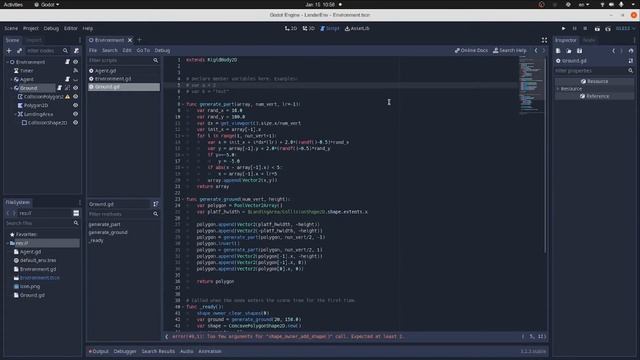640x360 pixels.
Task: Click warning icon on CollisionPolygon2D node
Action: pos(68,97)
